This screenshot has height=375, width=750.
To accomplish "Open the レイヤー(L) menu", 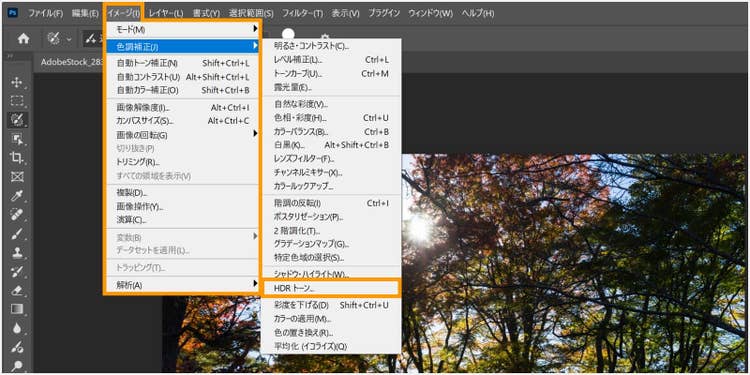I will [165, 13].
